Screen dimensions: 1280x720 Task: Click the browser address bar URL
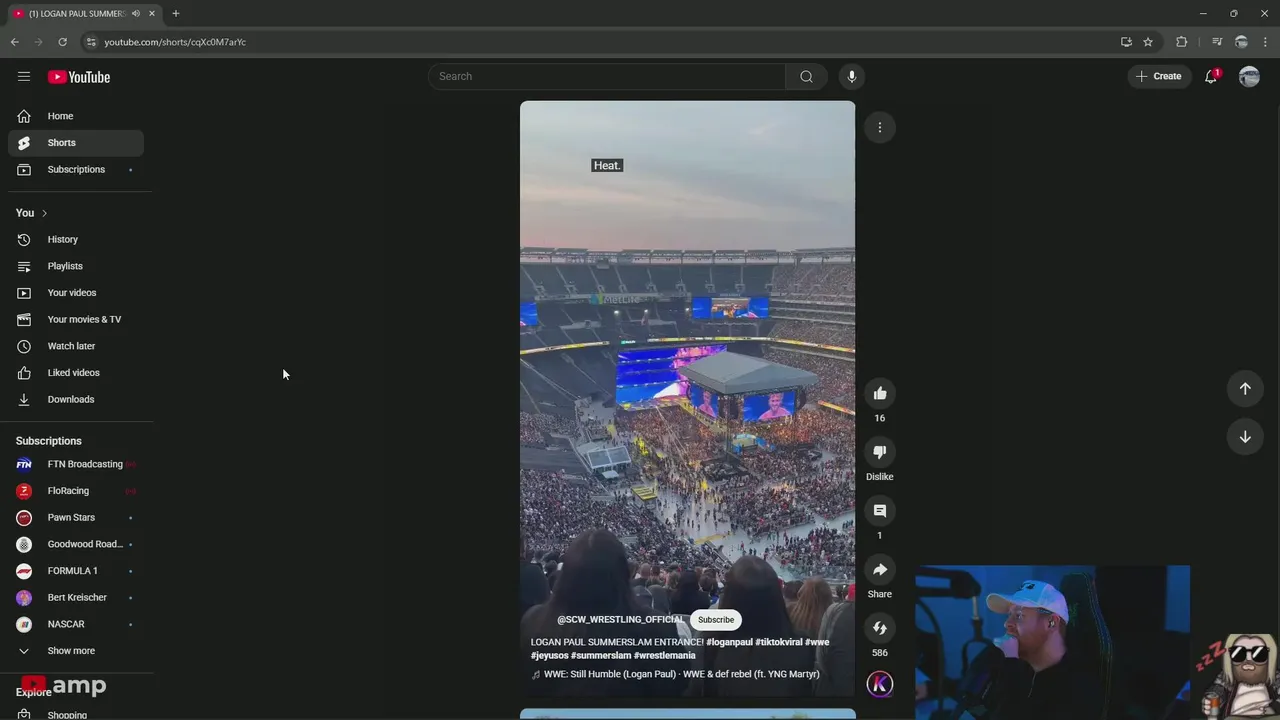[x=175, y=42]
